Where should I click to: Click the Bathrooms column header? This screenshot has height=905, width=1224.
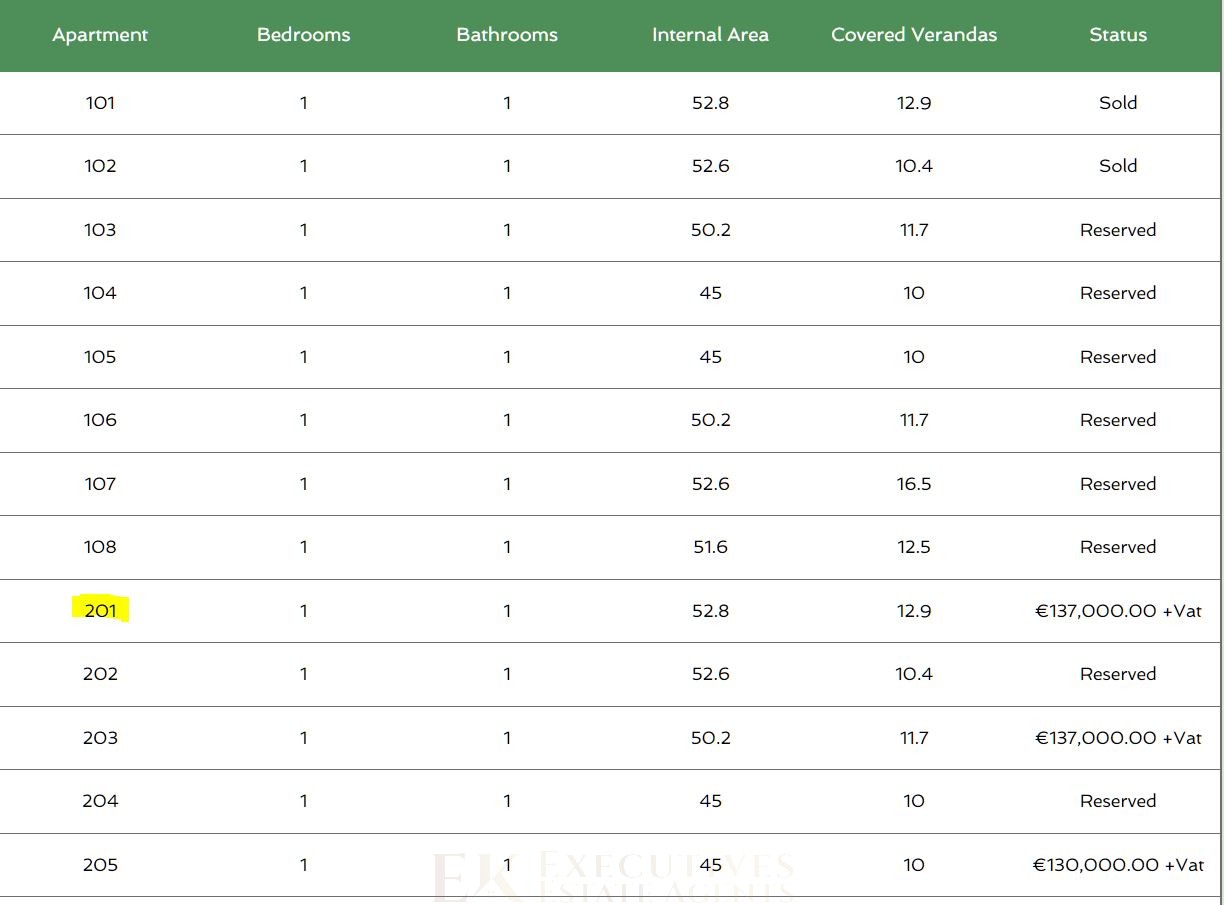pos(507,35)
